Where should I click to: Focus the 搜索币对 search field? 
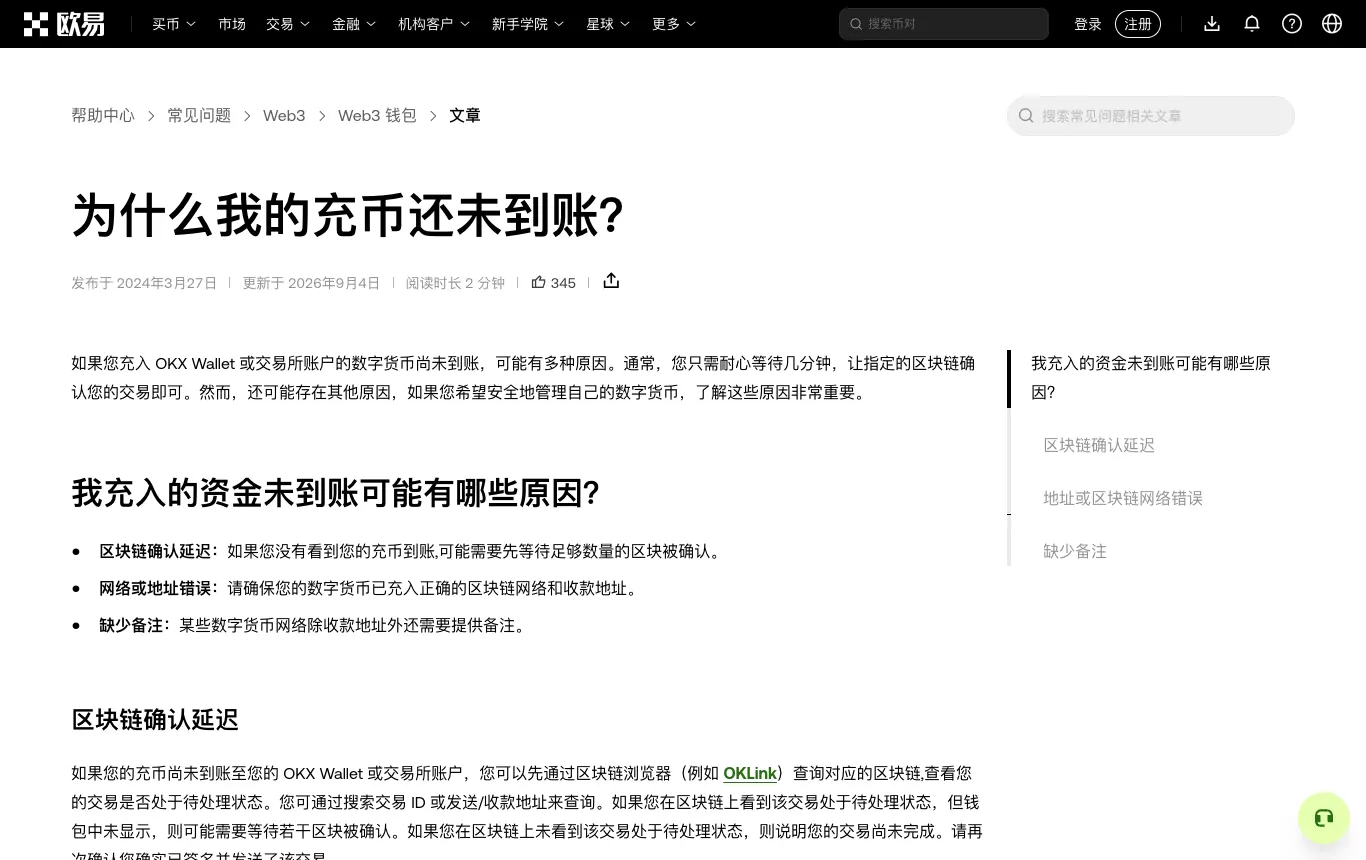click(x=944, y=24)
